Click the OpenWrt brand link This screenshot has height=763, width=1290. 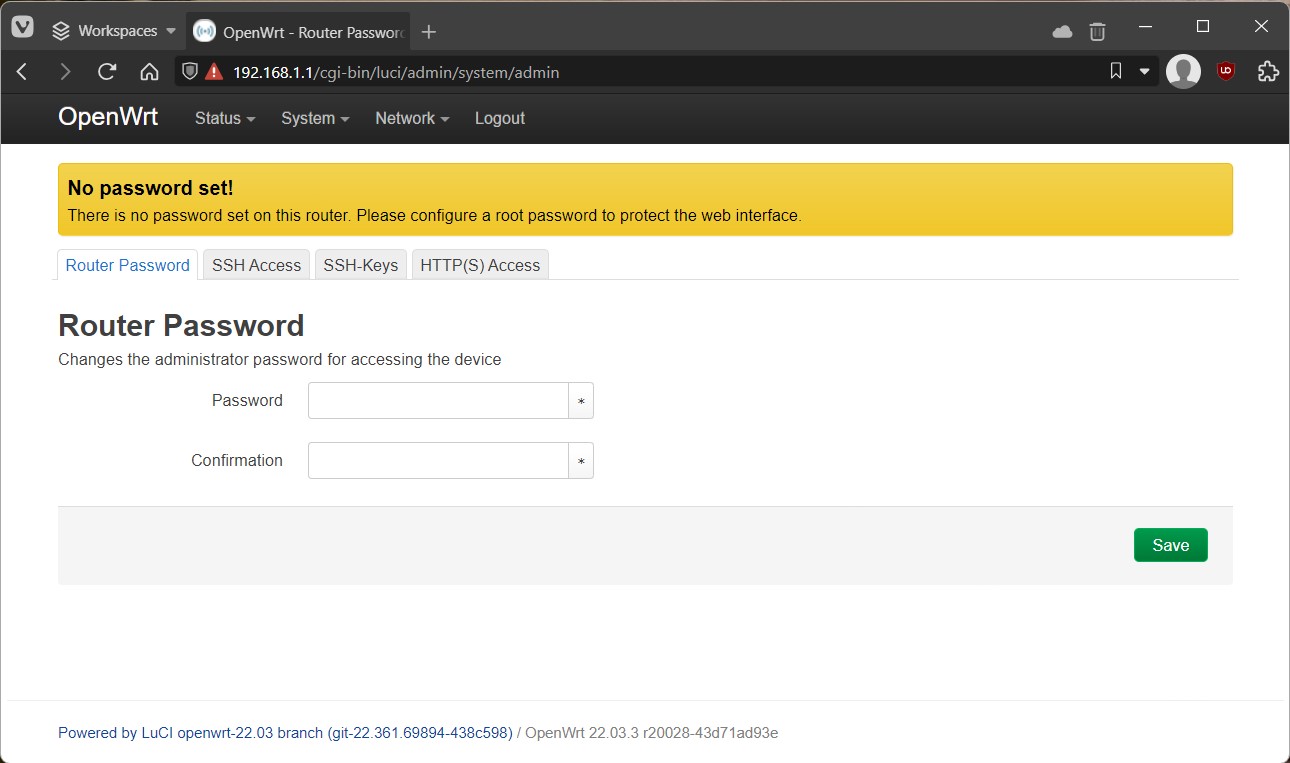108,117
